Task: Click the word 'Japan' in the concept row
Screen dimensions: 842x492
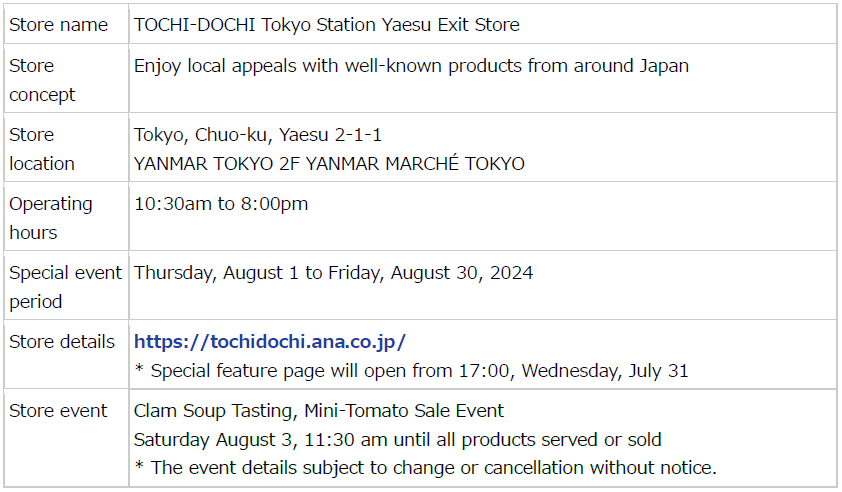Action: [x=664, y=66]
